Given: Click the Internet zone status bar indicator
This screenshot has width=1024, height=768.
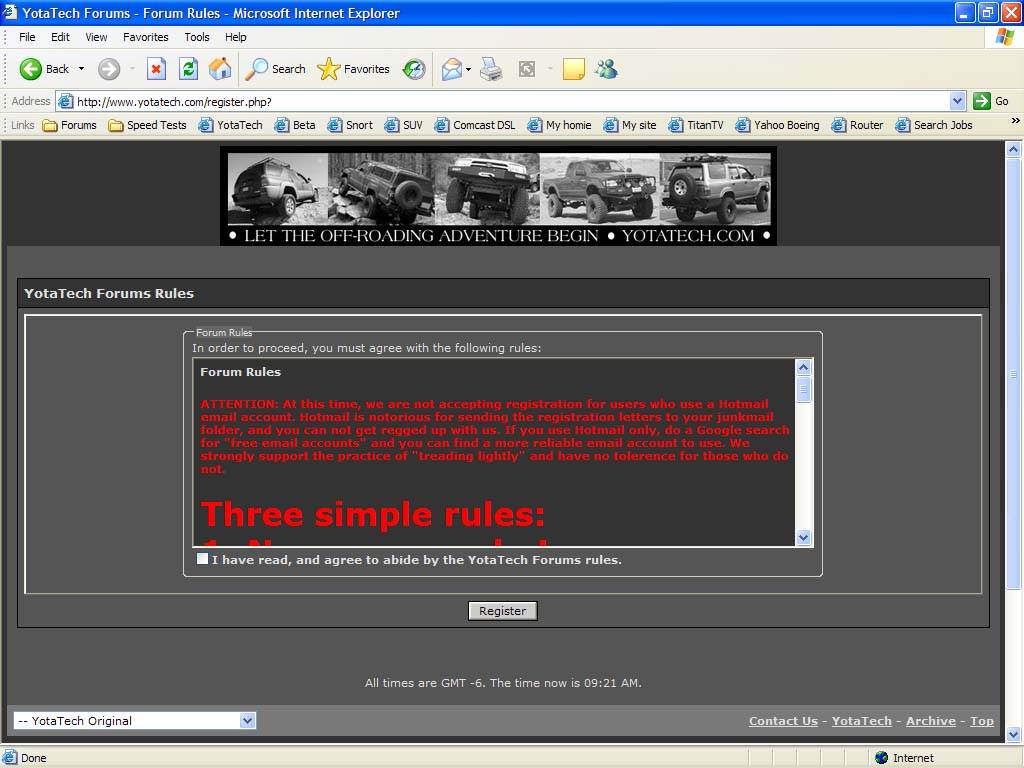Looking at the screenshot, I should click(x=904, y=758).
